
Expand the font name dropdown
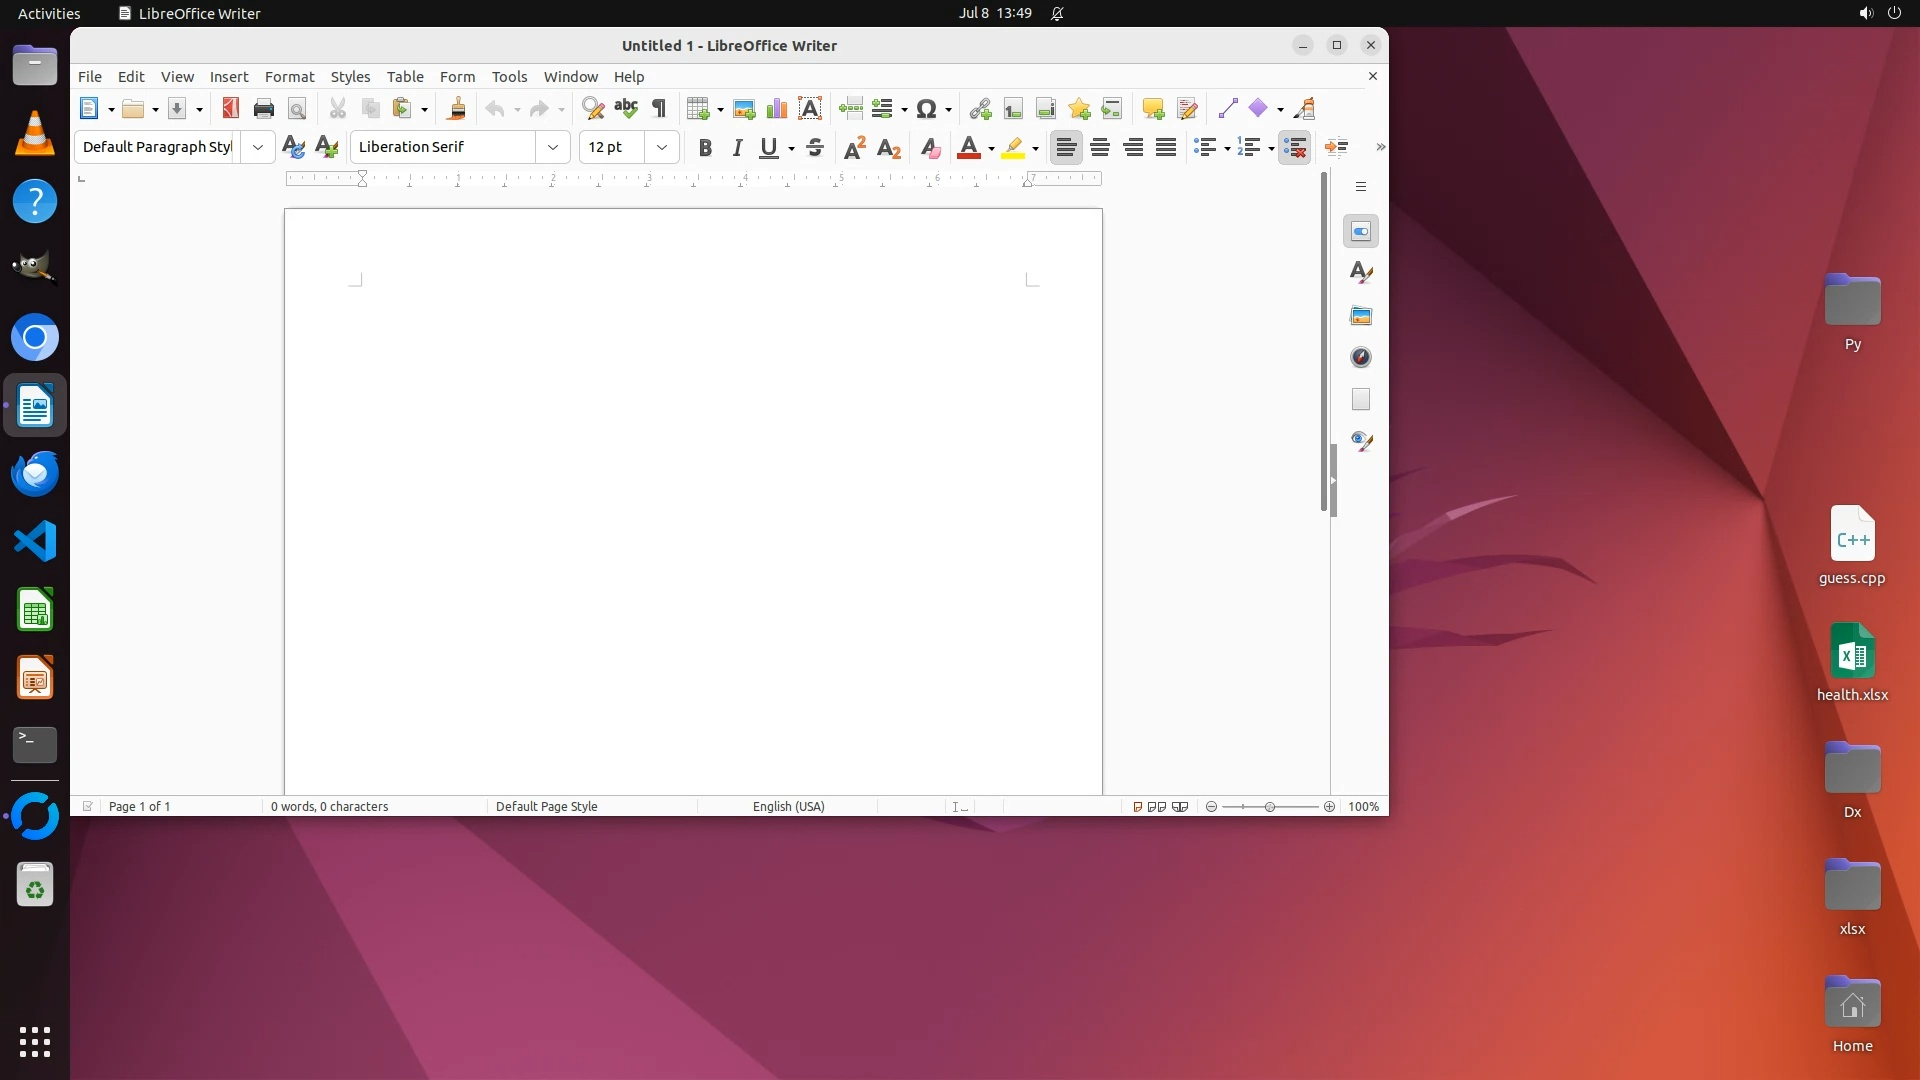[x=553, y=147]
